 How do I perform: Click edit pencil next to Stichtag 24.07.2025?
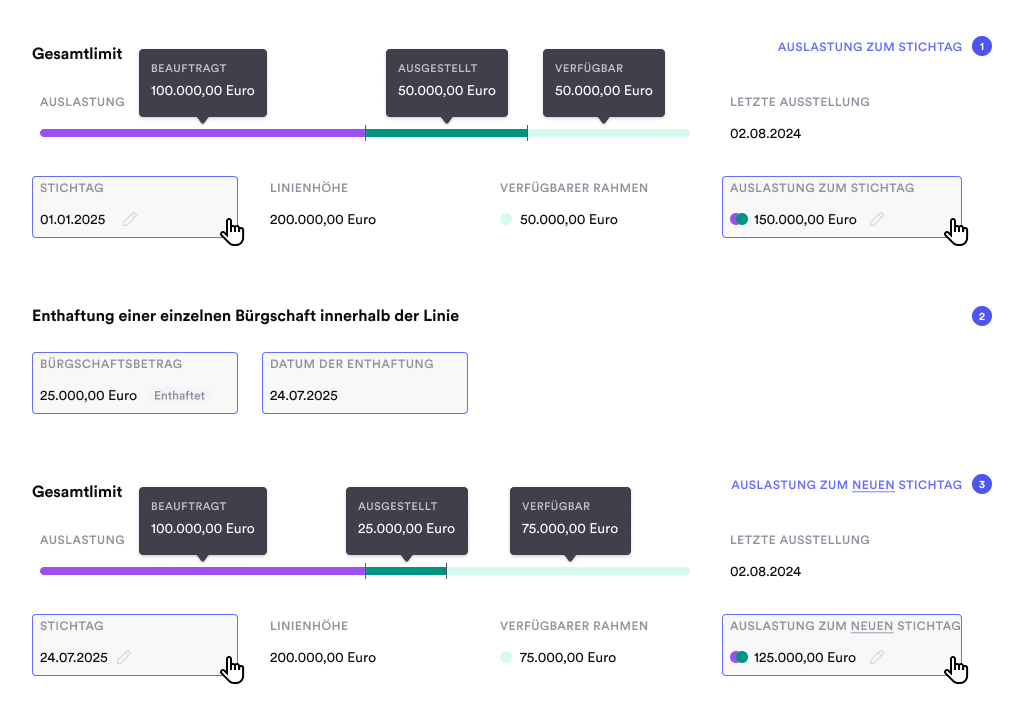pyautogui.click(x=124, y=657)
